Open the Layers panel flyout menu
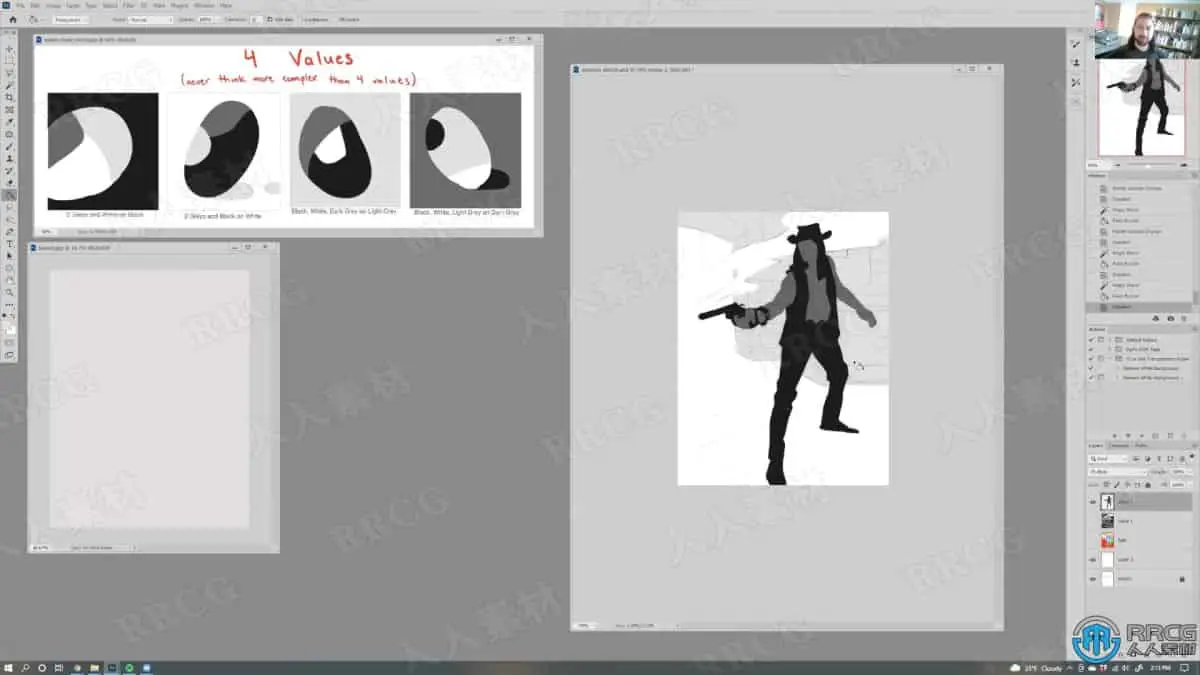Screen dimensions: 1200x675 (x=1193, y=445)
